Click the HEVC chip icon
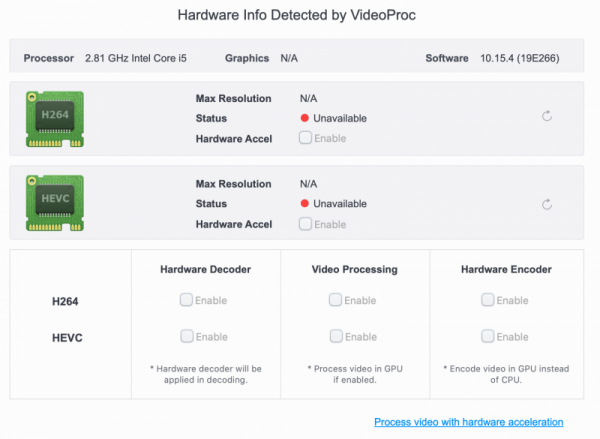Image resolution: width=600 pixels, height=439 pixels. click(x=55, y=203)
